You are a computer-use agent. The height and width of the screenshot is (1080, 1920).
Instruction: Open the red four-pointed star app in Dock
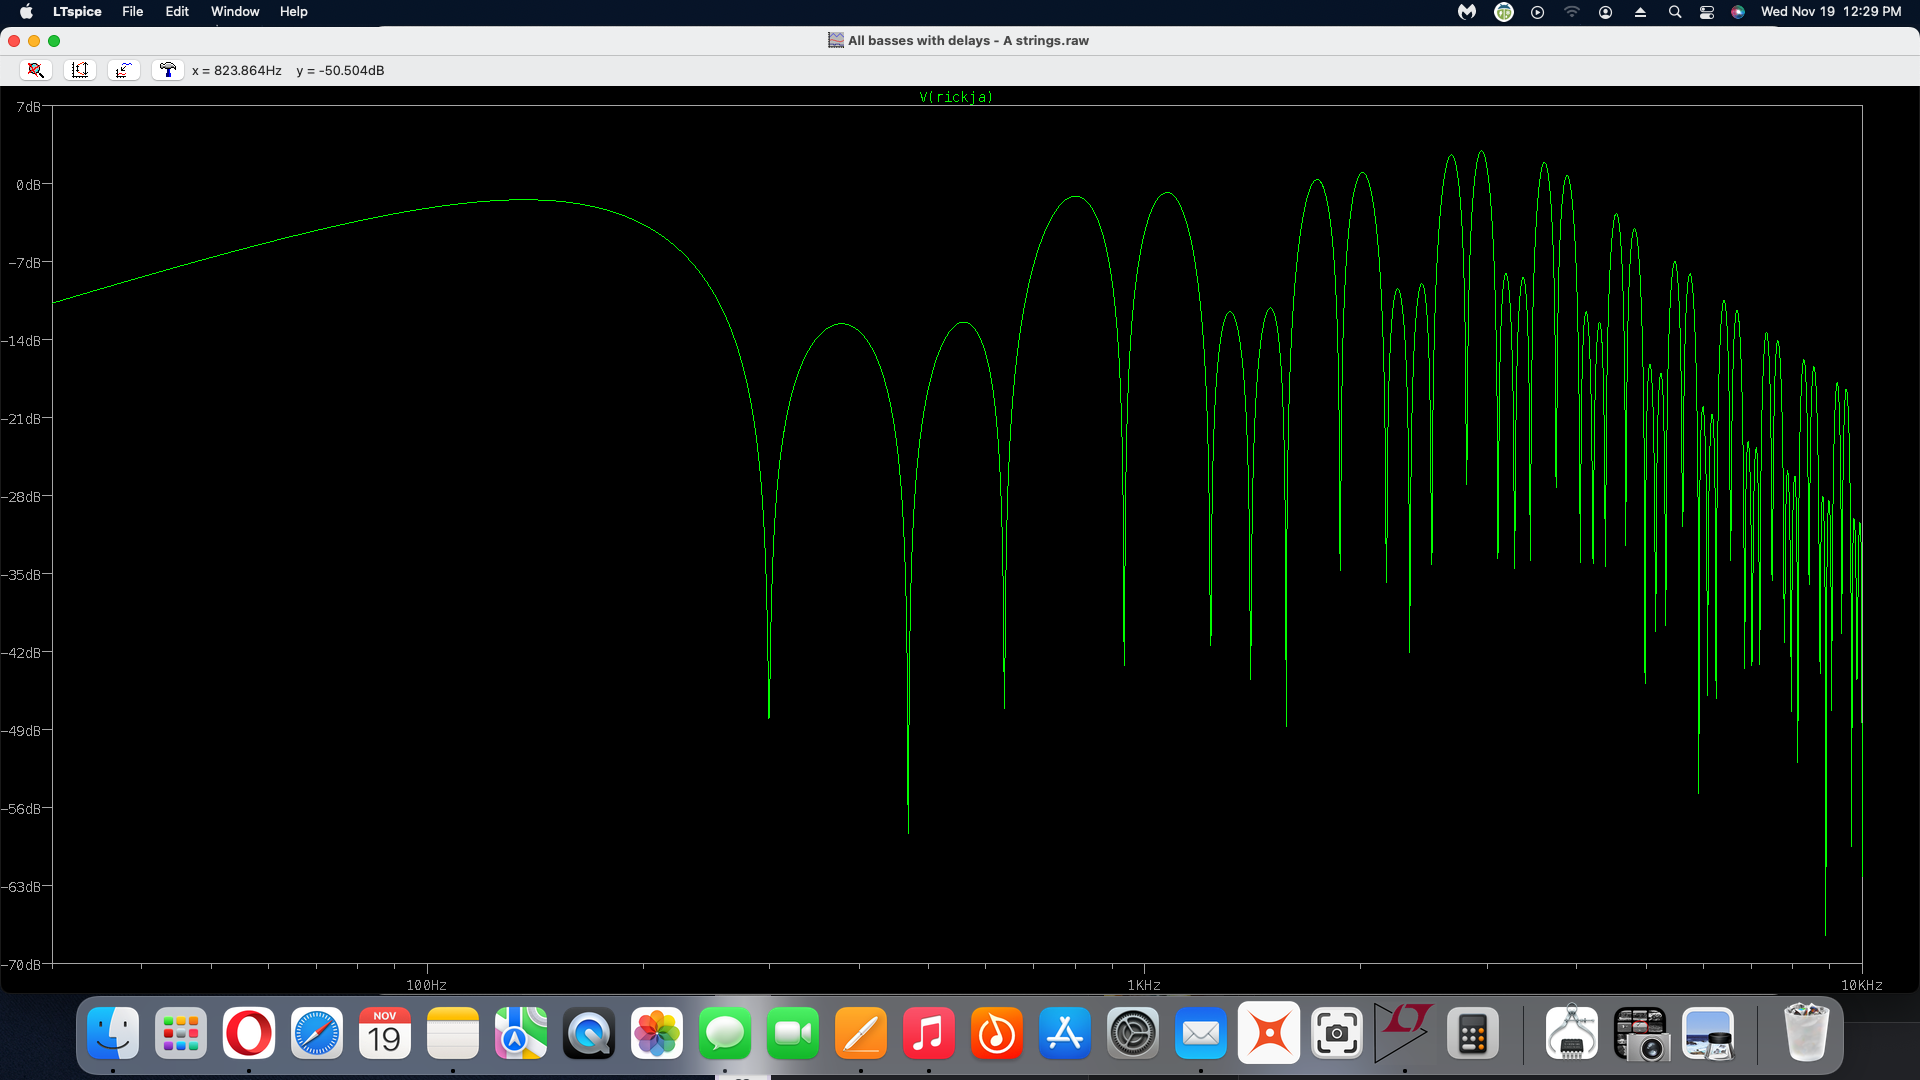pyautogui.click(x=1269, y=1033)
